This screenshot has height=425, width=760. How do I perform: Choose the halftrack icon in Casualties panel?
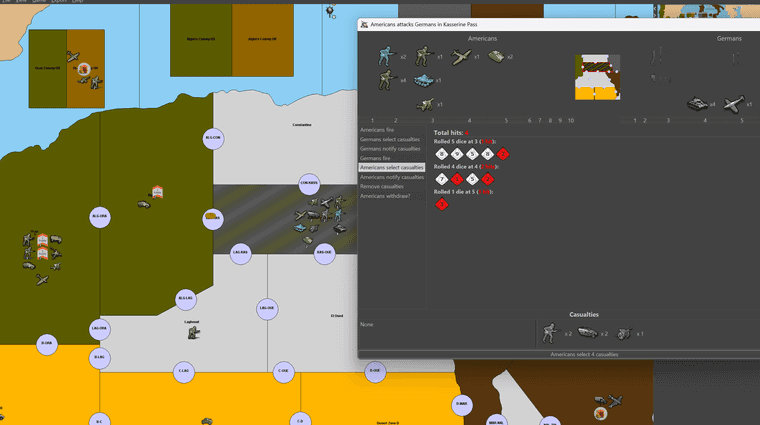coord(585,333)
